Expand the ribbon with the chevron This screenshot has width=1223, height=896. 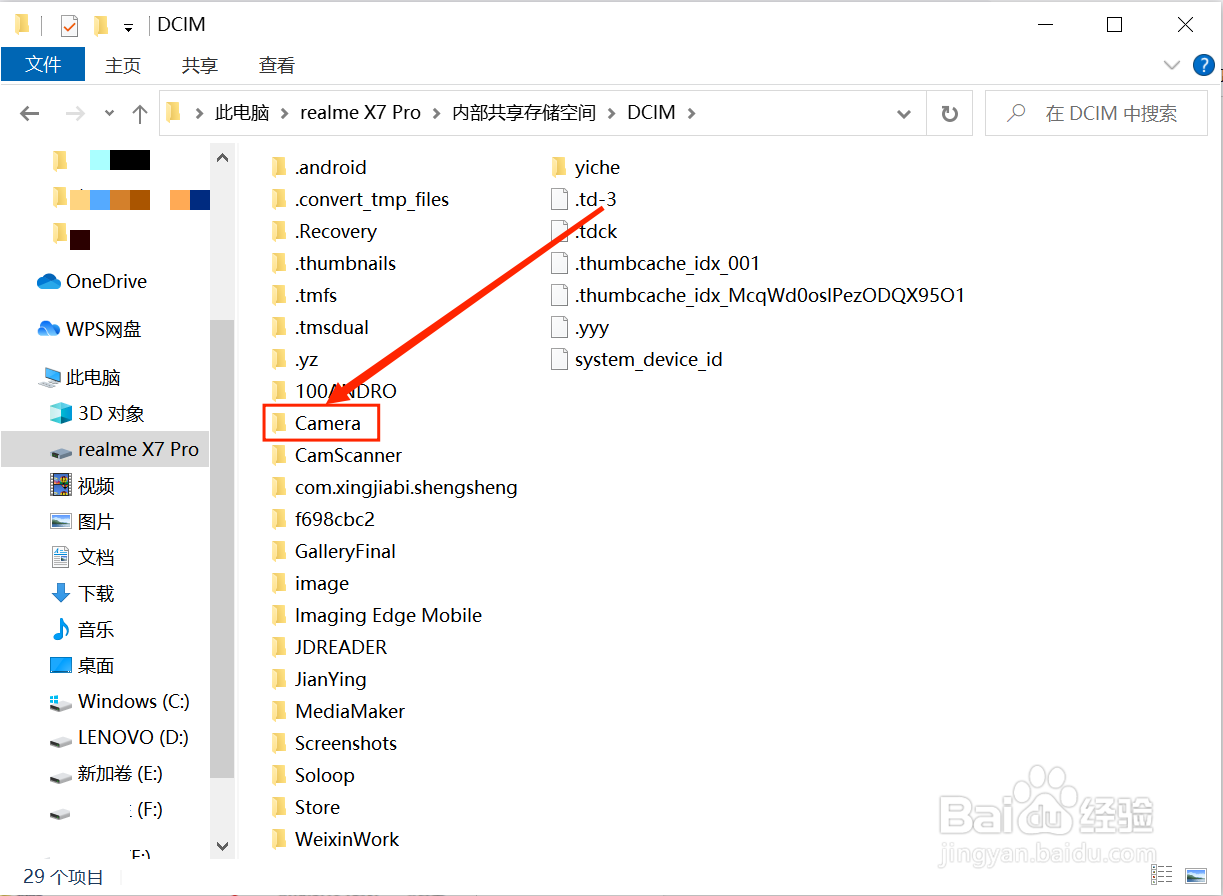(x=1172, y=66)
